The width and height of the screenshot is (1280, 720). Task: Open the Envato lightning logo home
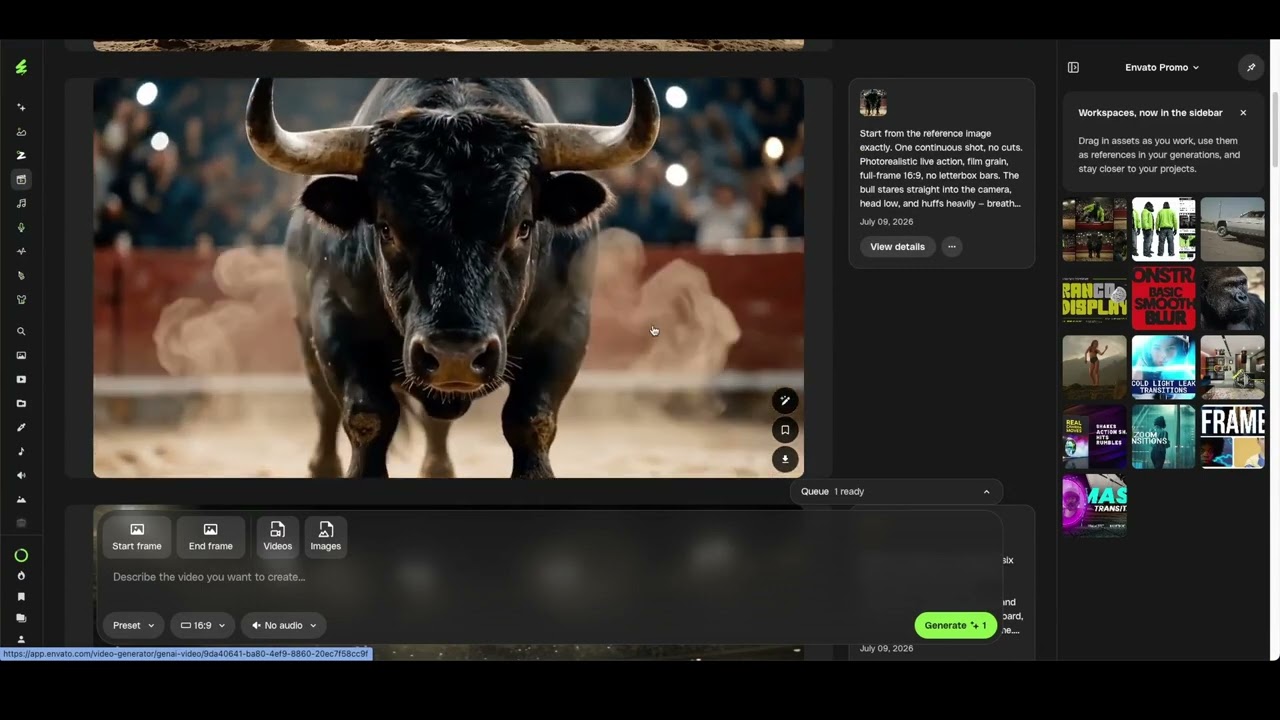click(21, 67)
